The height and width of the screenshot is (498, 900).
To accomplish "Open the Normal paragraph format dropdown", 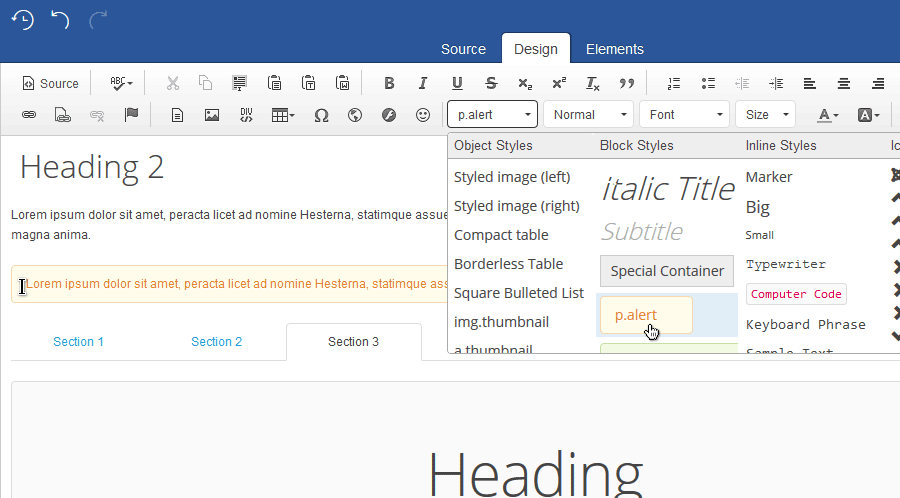I will tap(588, 115).
